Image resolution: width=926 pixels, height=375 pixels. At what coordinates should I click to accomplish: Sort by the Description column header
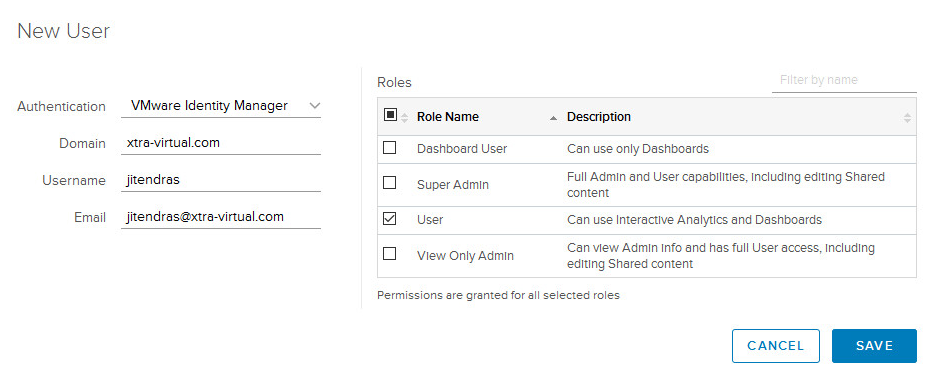pyautogui.click(x=599, y=117)
